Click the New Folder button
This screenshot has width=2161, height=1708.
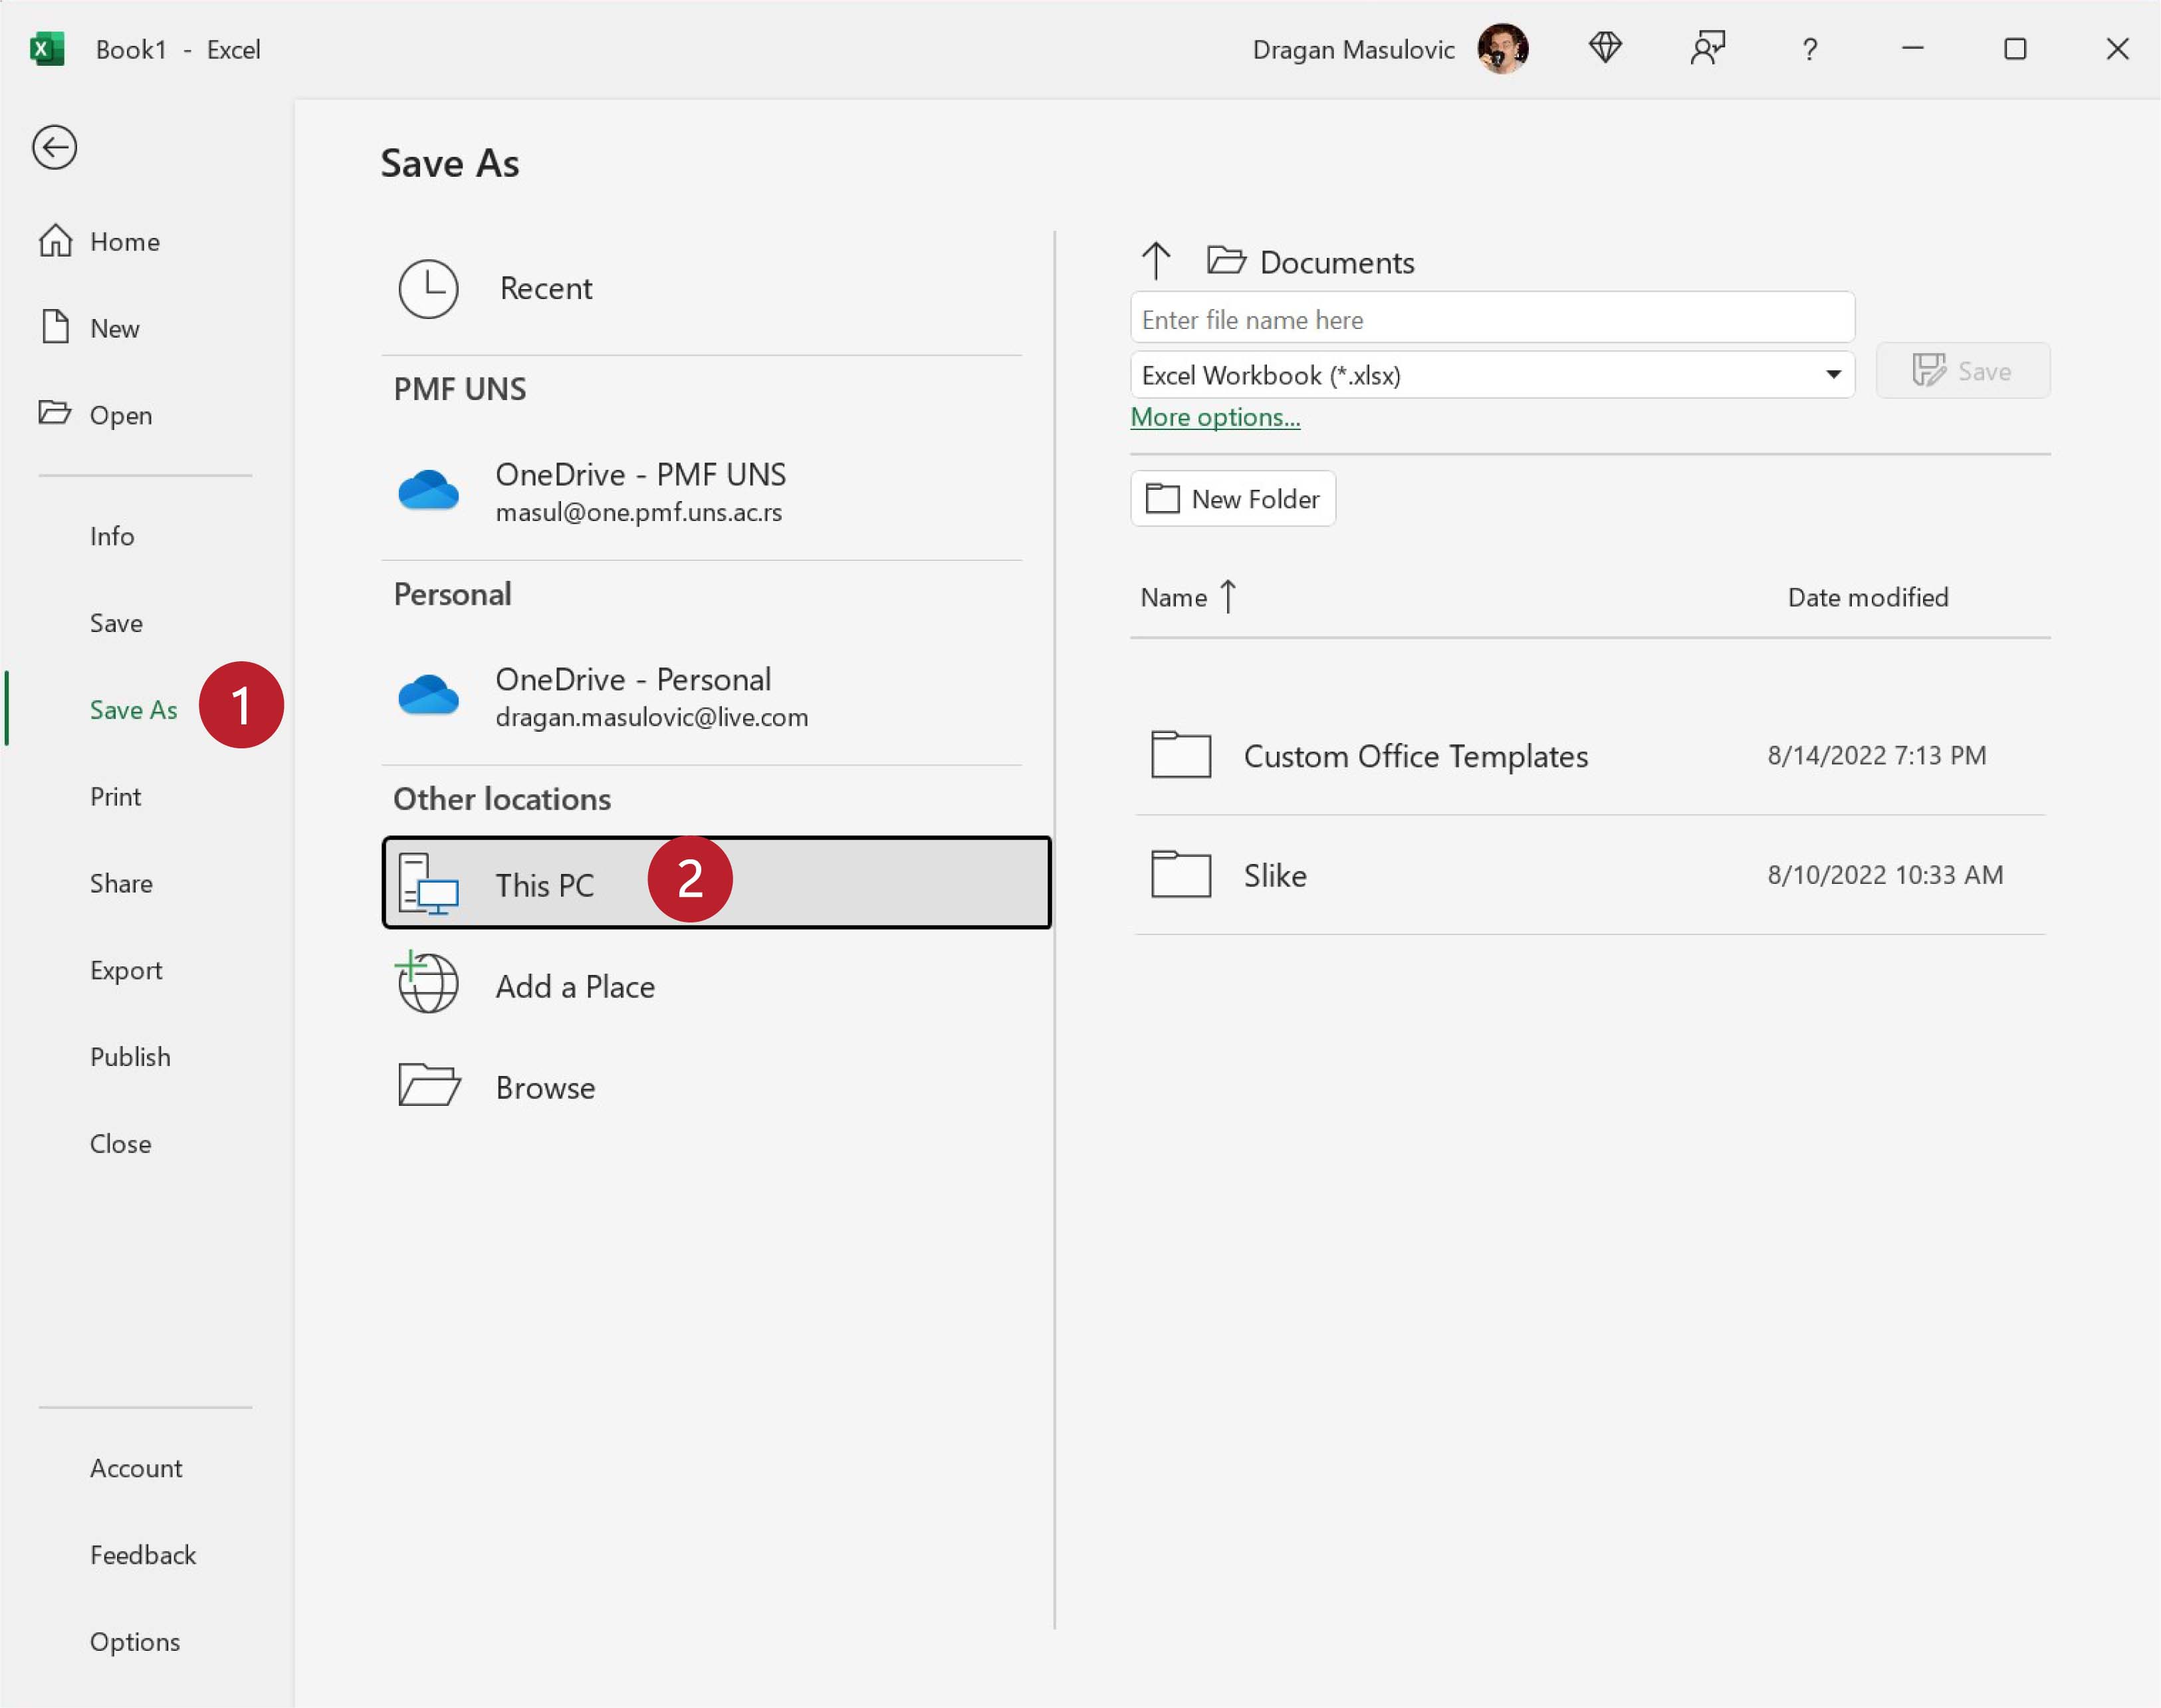1232,498
